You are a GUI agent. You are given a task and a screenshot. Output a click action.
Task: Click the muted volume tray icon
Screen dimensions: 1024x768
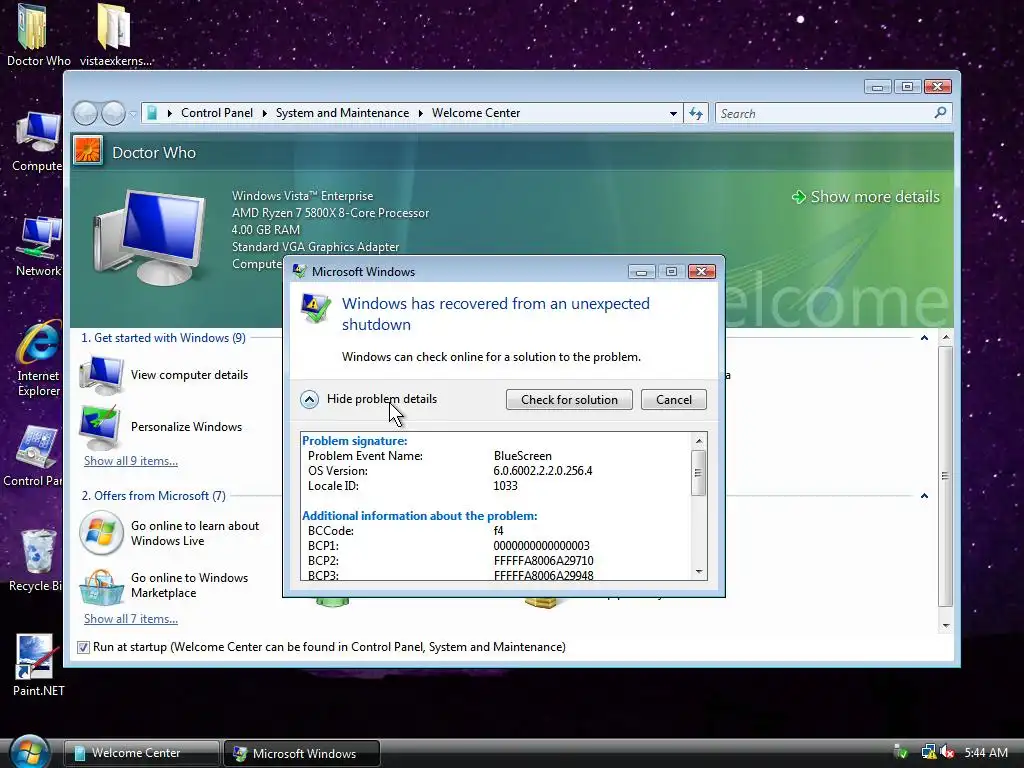tap(946, 752)
